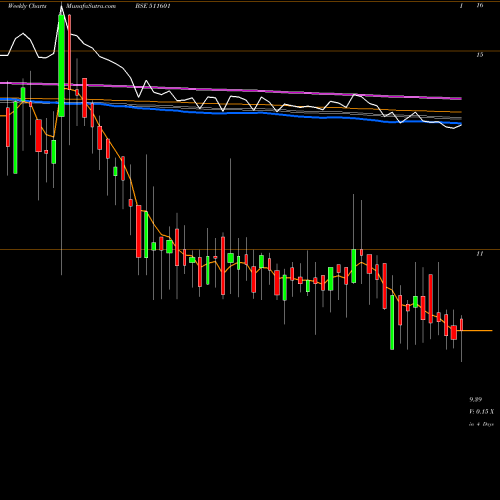Screen dimensions: 500x500
Task: Click the volume text "V: 0.15 X"
Action: [x=481, y=412]
